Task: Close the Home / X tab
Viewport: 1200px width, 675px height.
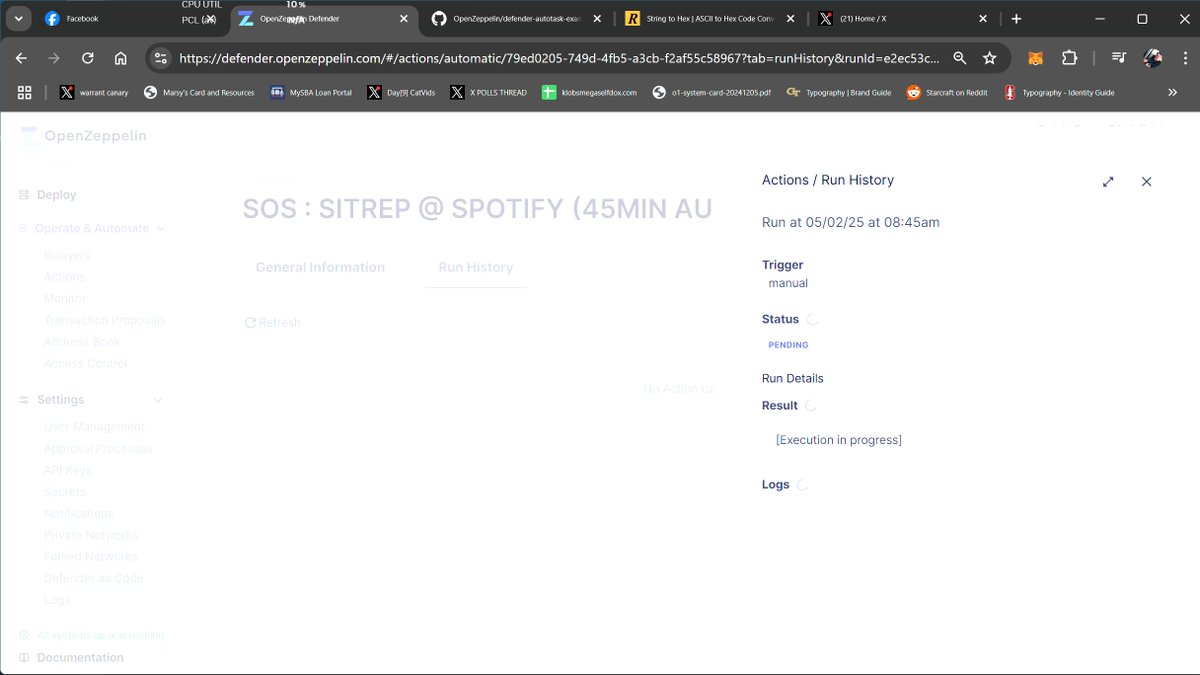Action: click(983, 19)
